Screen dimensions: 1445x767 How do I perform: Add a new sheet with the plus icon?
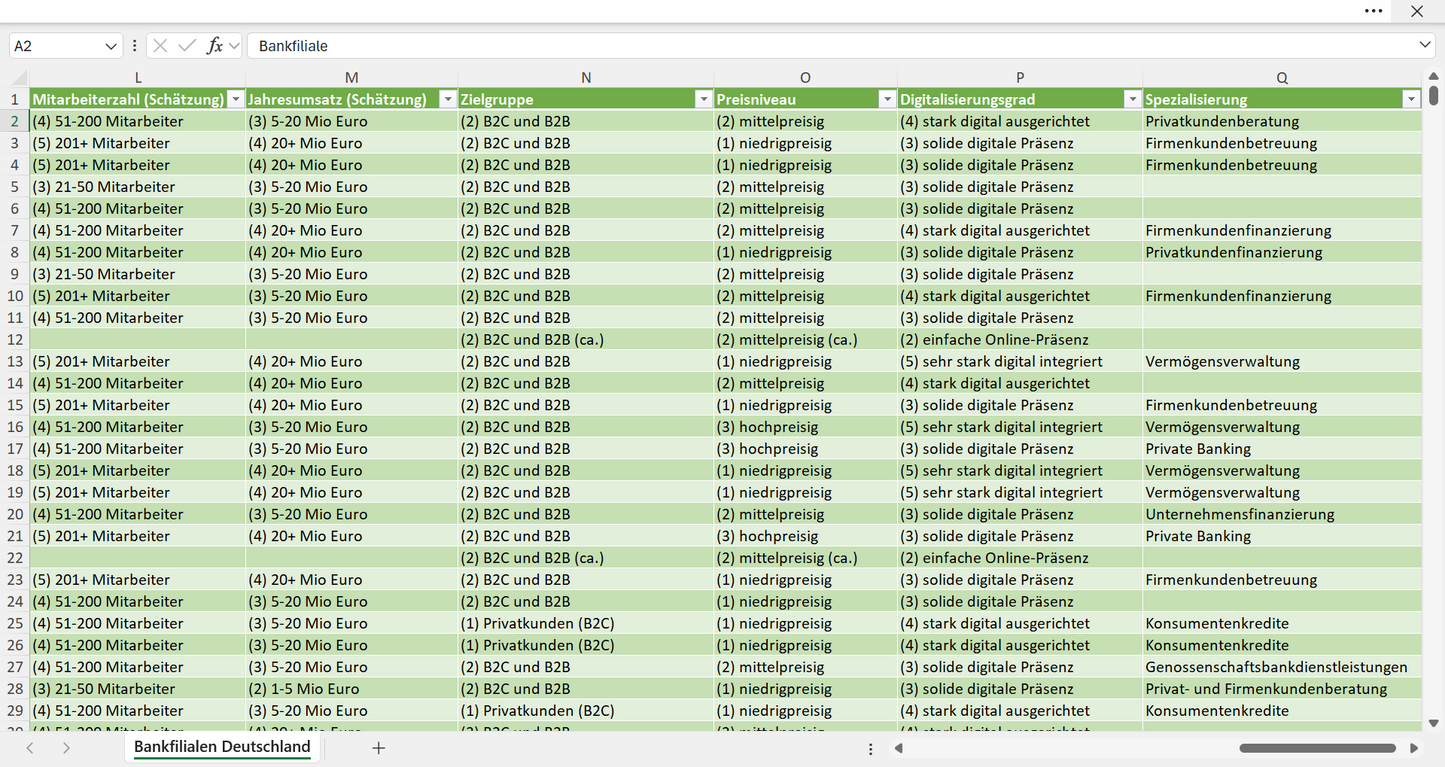[378, 748]
